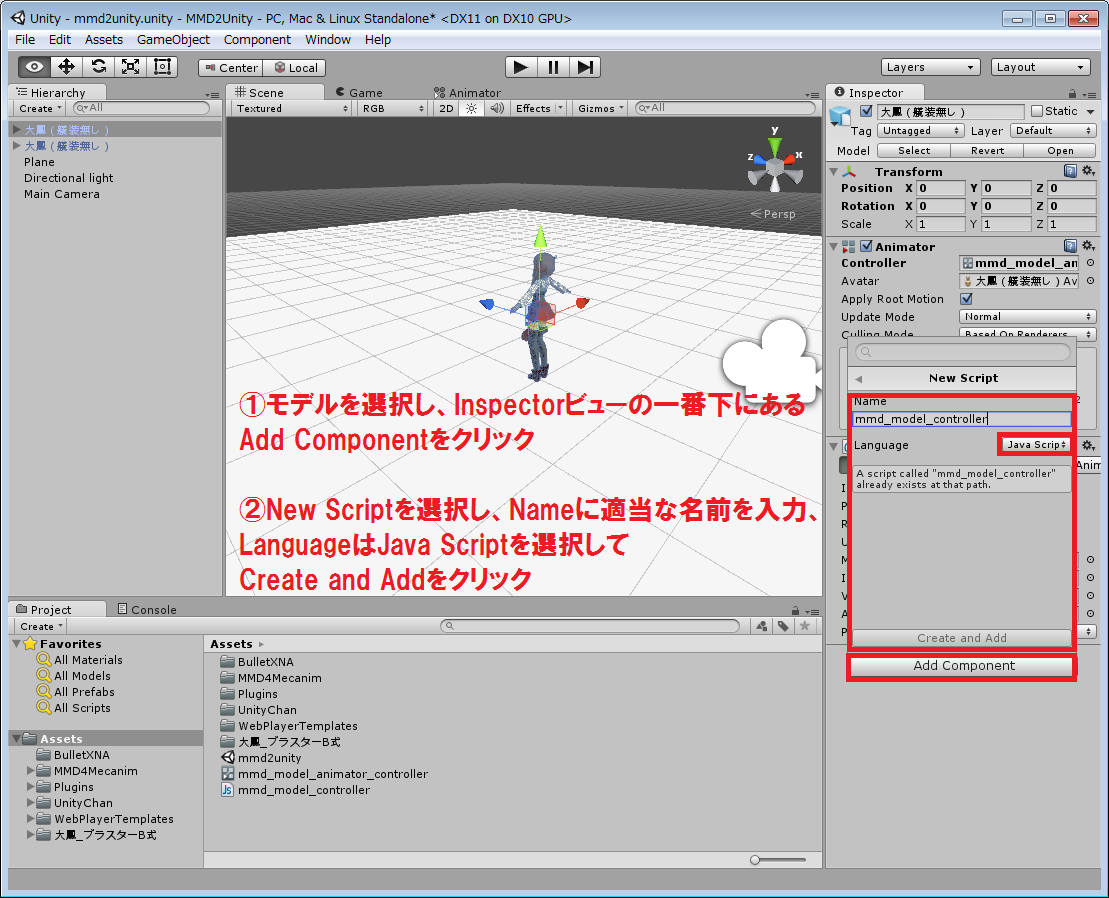1109x898 pixels.
Task: Adjust the Project icon size slider
Action: 778,860
